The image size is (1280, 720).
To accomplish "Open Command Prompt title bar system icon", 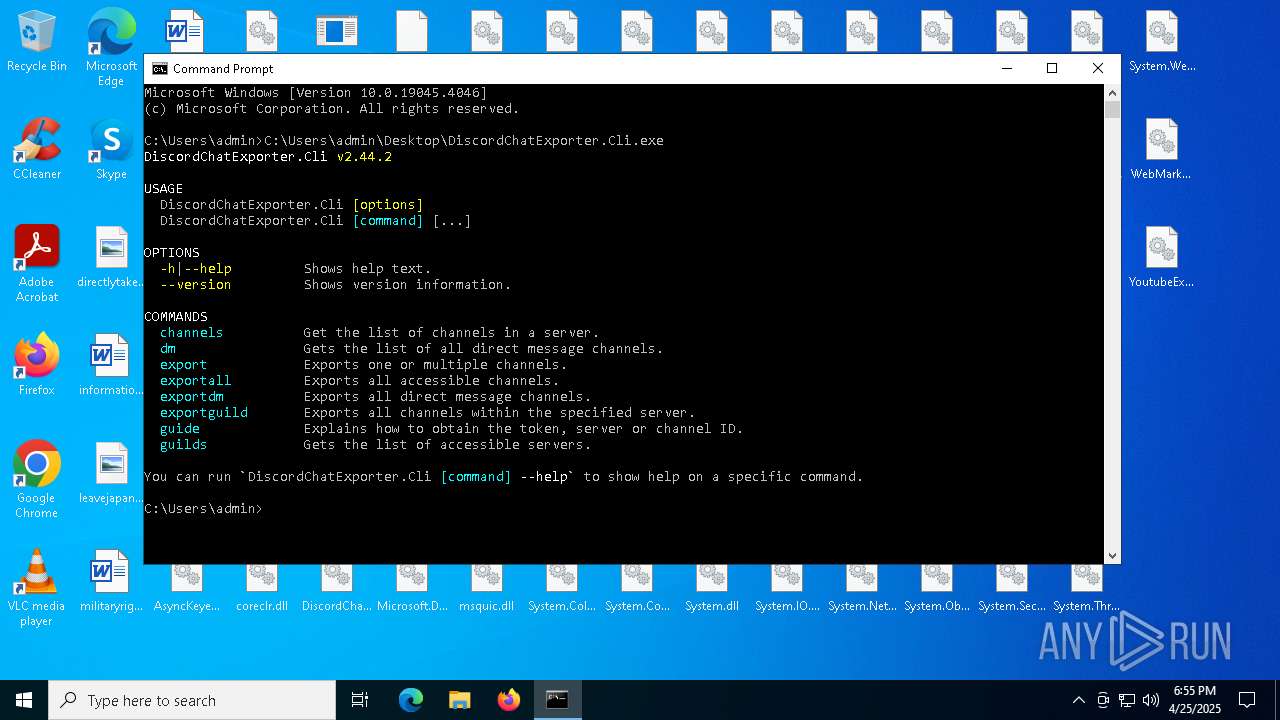I will [160, 69].
